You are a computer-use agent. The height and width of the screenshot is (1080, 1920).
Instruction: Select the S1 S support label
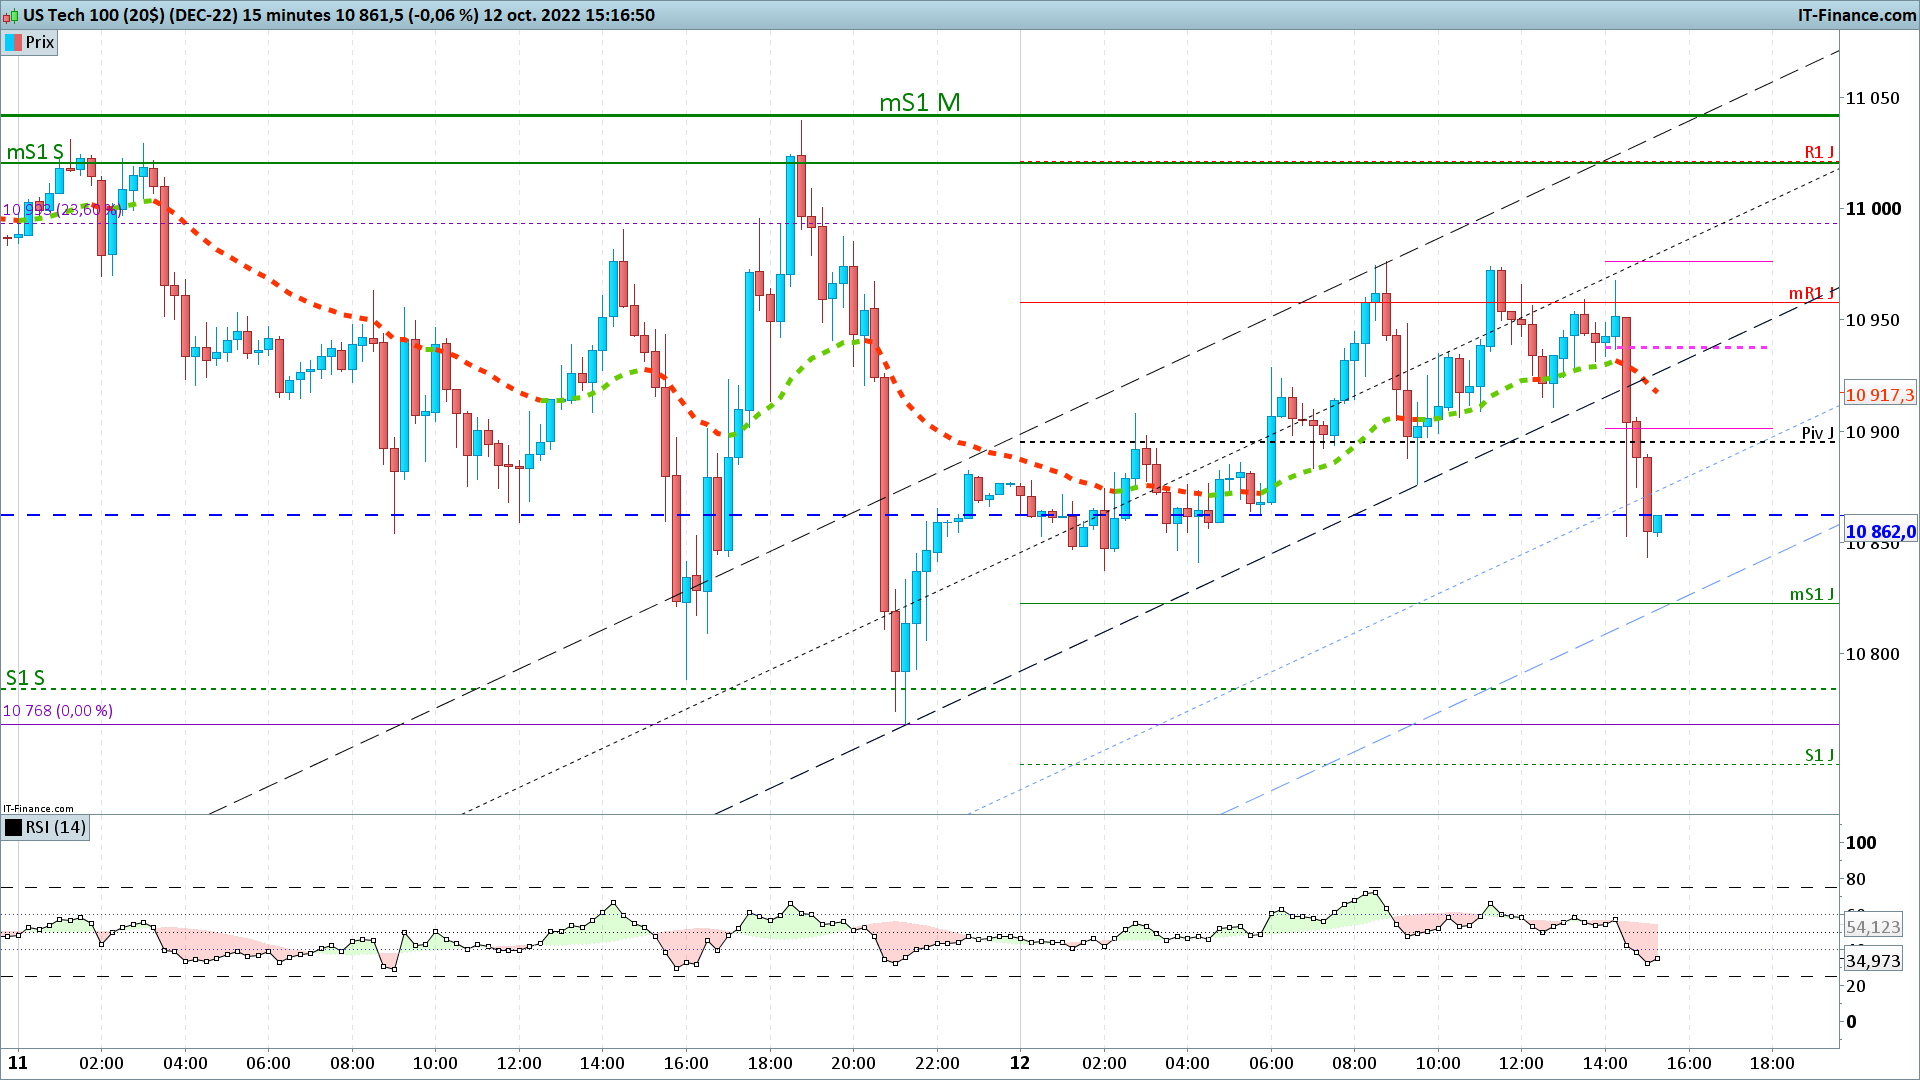tap(26, 678)
